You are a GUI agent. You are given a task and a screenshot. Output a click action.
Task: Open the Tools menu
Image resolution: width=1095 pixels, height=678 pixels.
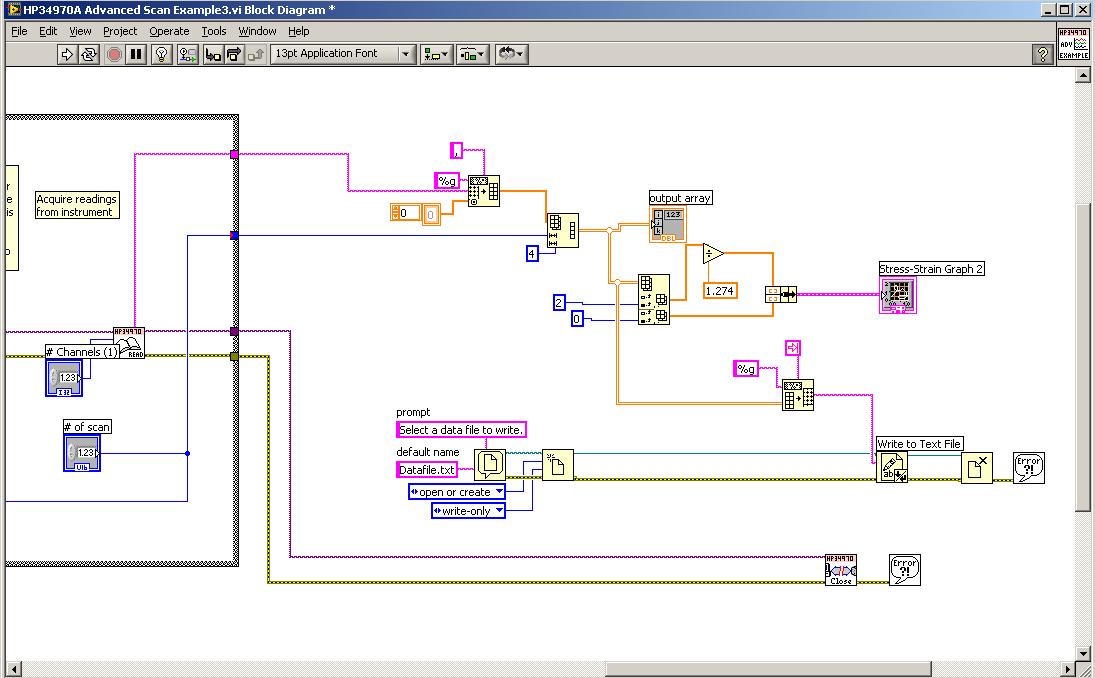[214, 31]
